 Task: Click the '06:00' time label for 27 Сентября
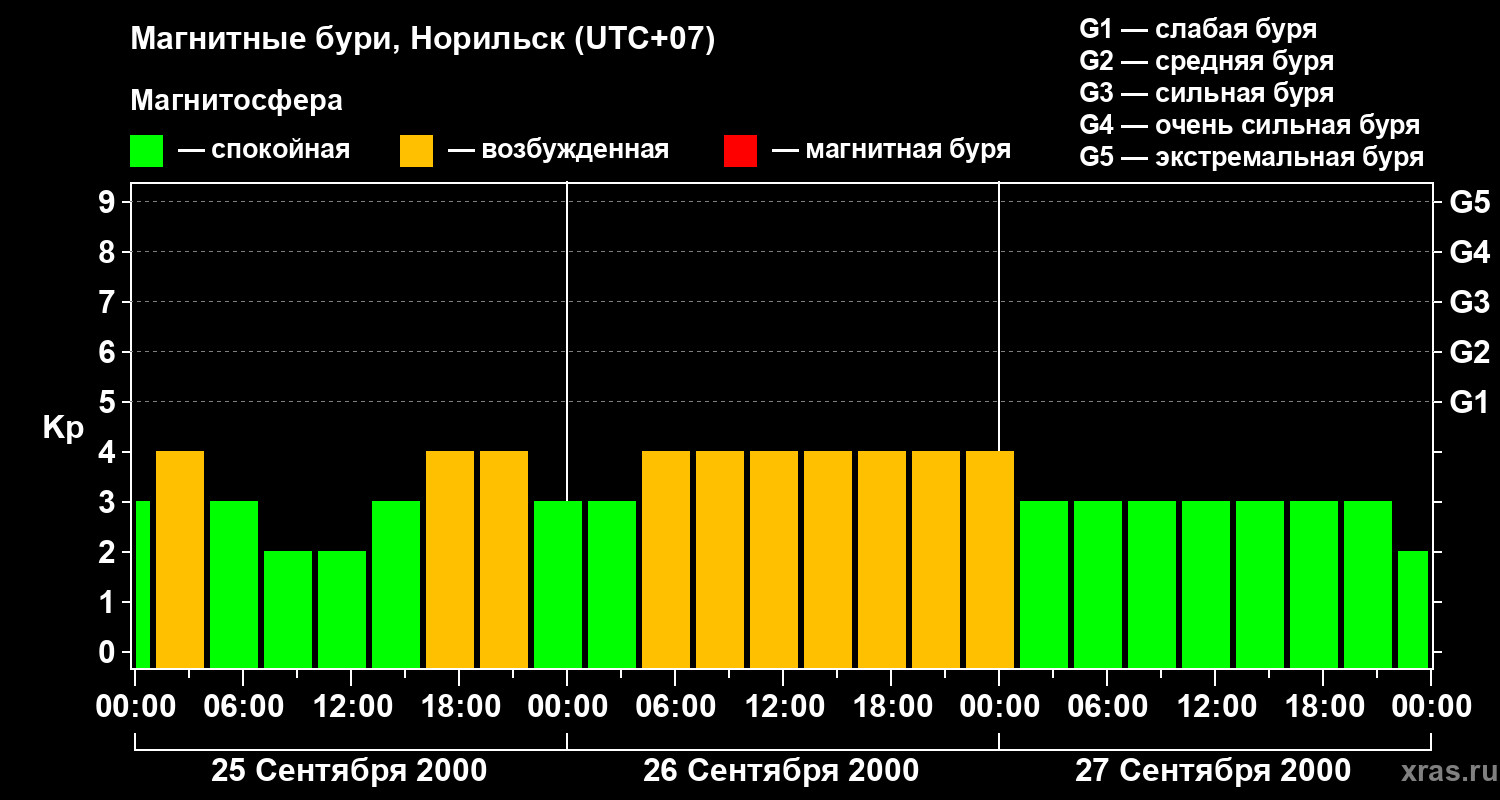[1106, 707]
